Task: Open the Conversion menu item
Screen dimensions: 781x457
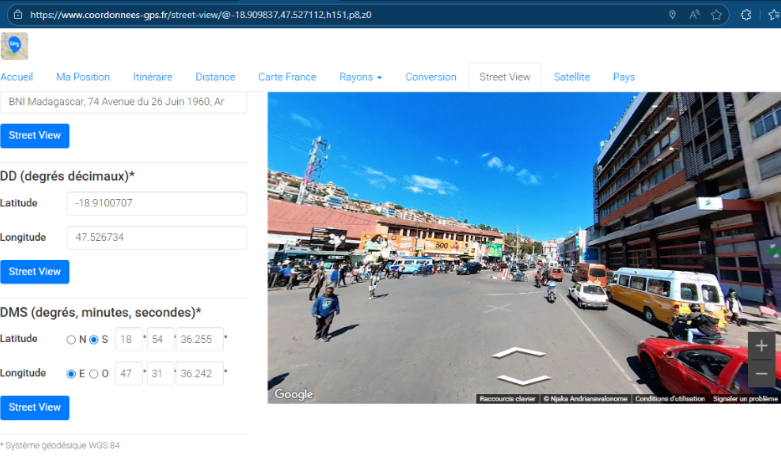Action: click(x=430, y=77)
